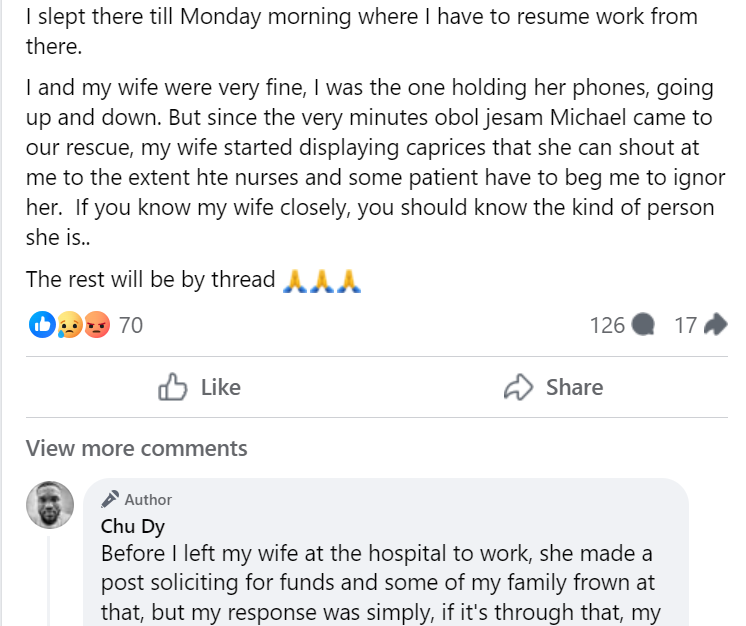The width and height of the screenshot is (746, 626).
Task: Click the "rest will be by thread" line
Action: [x=150, y=280]
